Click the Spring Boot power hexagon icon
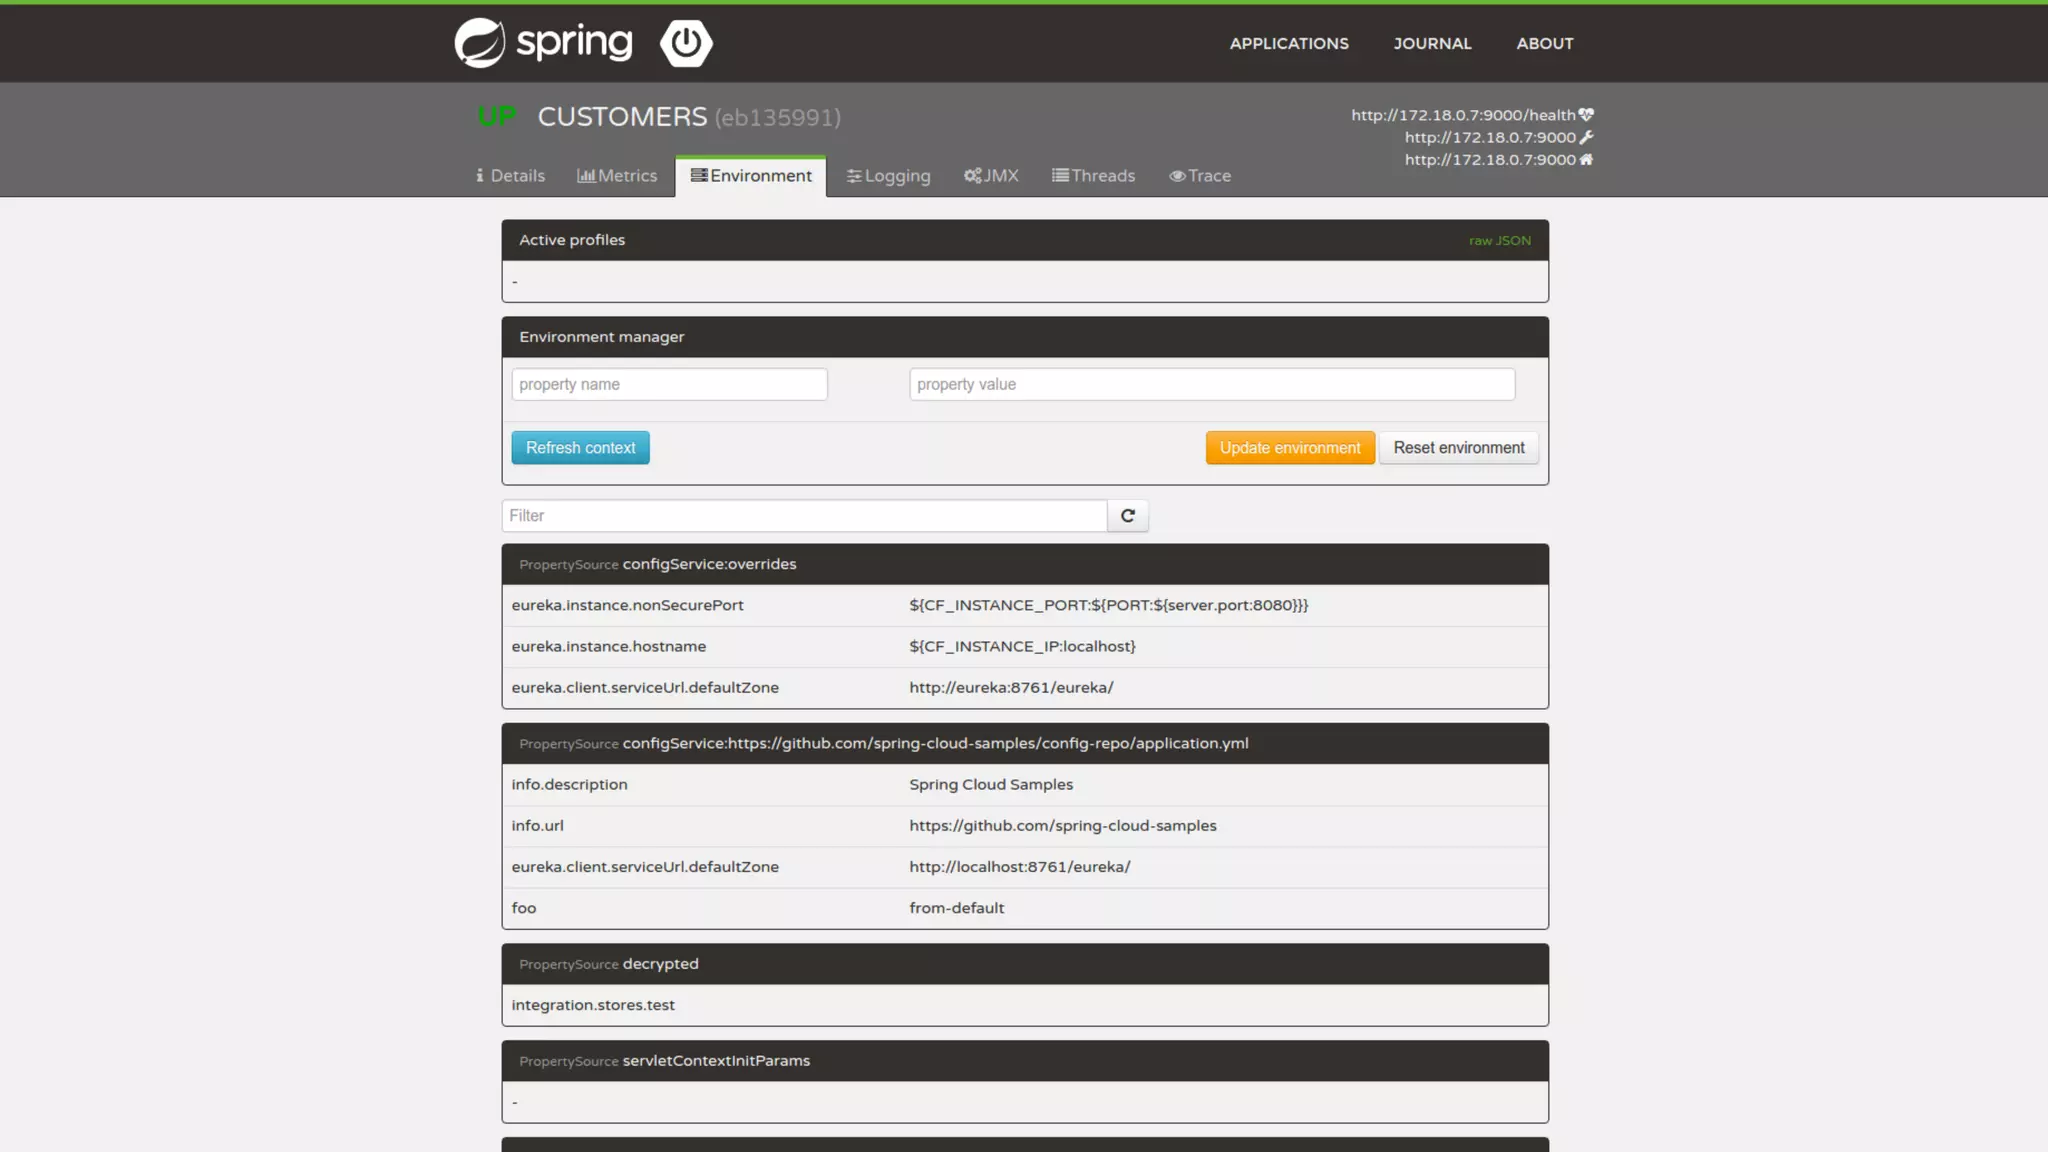The height and width of the screenshot is (1152, 2048). pyautogui.click(x=686, y=43)
